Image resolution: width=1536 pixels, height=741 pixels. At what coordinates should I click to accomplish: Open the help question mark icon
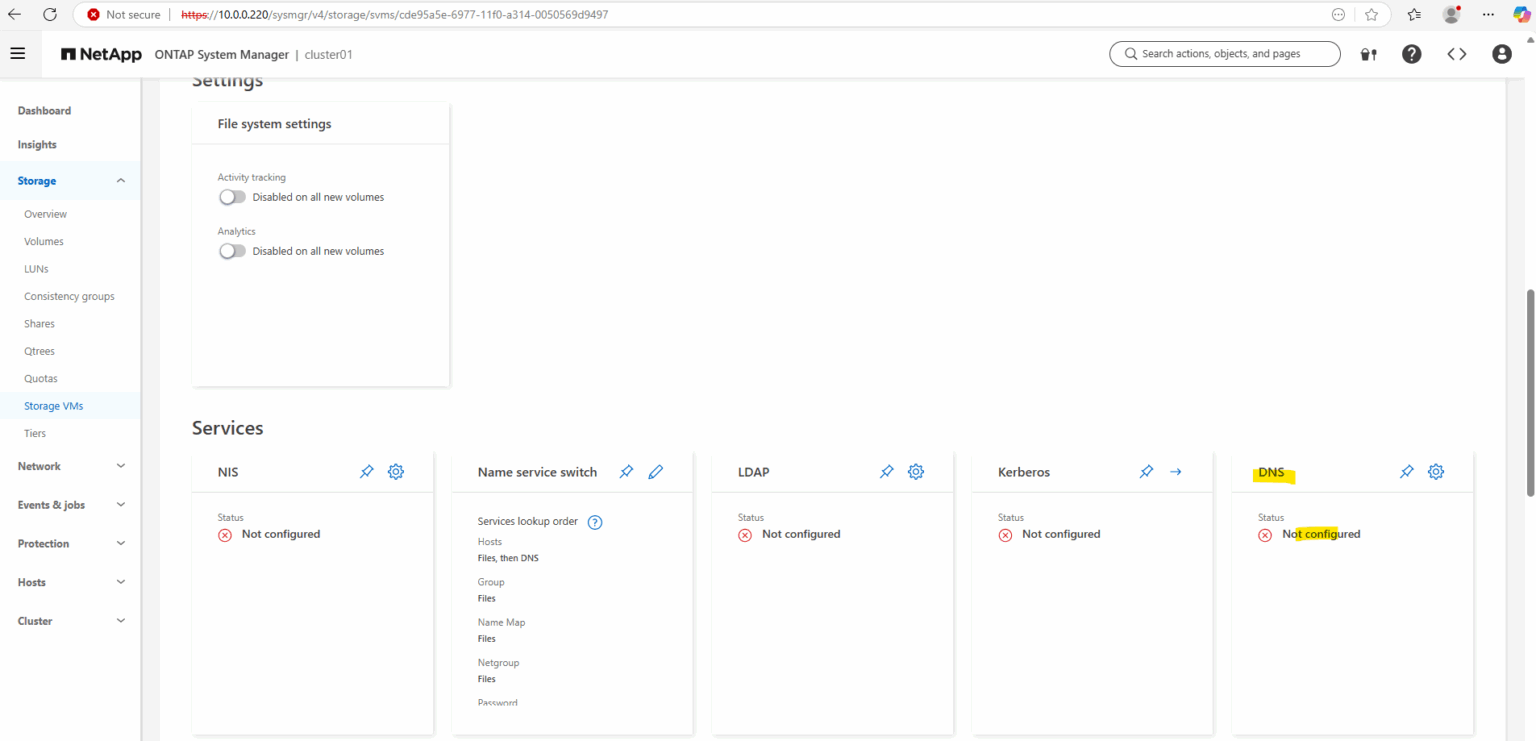click(1411, 54)
